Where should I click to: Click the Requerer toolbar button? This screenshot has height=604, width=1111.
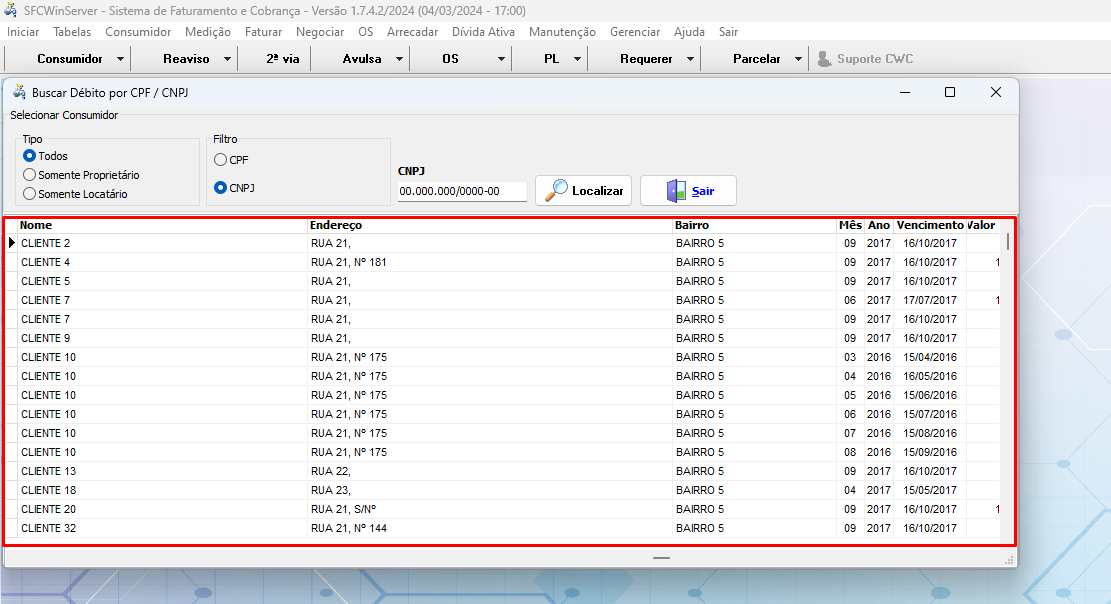[x=646, y=59]
